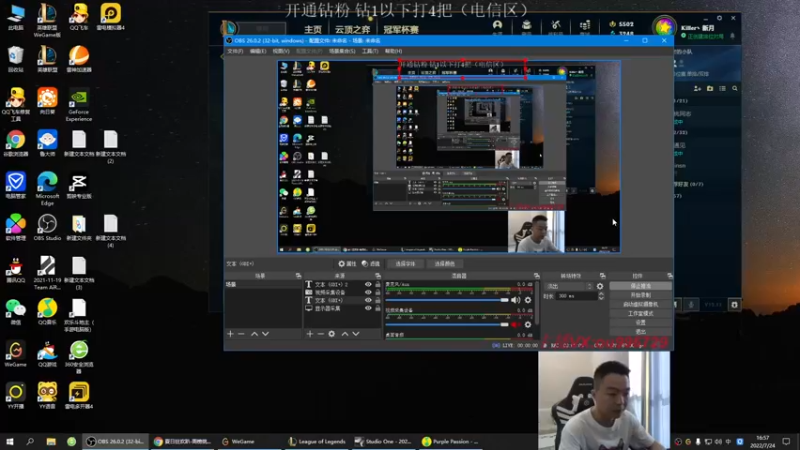Viewport: 800px width, 450px height.
Task: Pop out the Scenes dock icon
Action: 298,276
